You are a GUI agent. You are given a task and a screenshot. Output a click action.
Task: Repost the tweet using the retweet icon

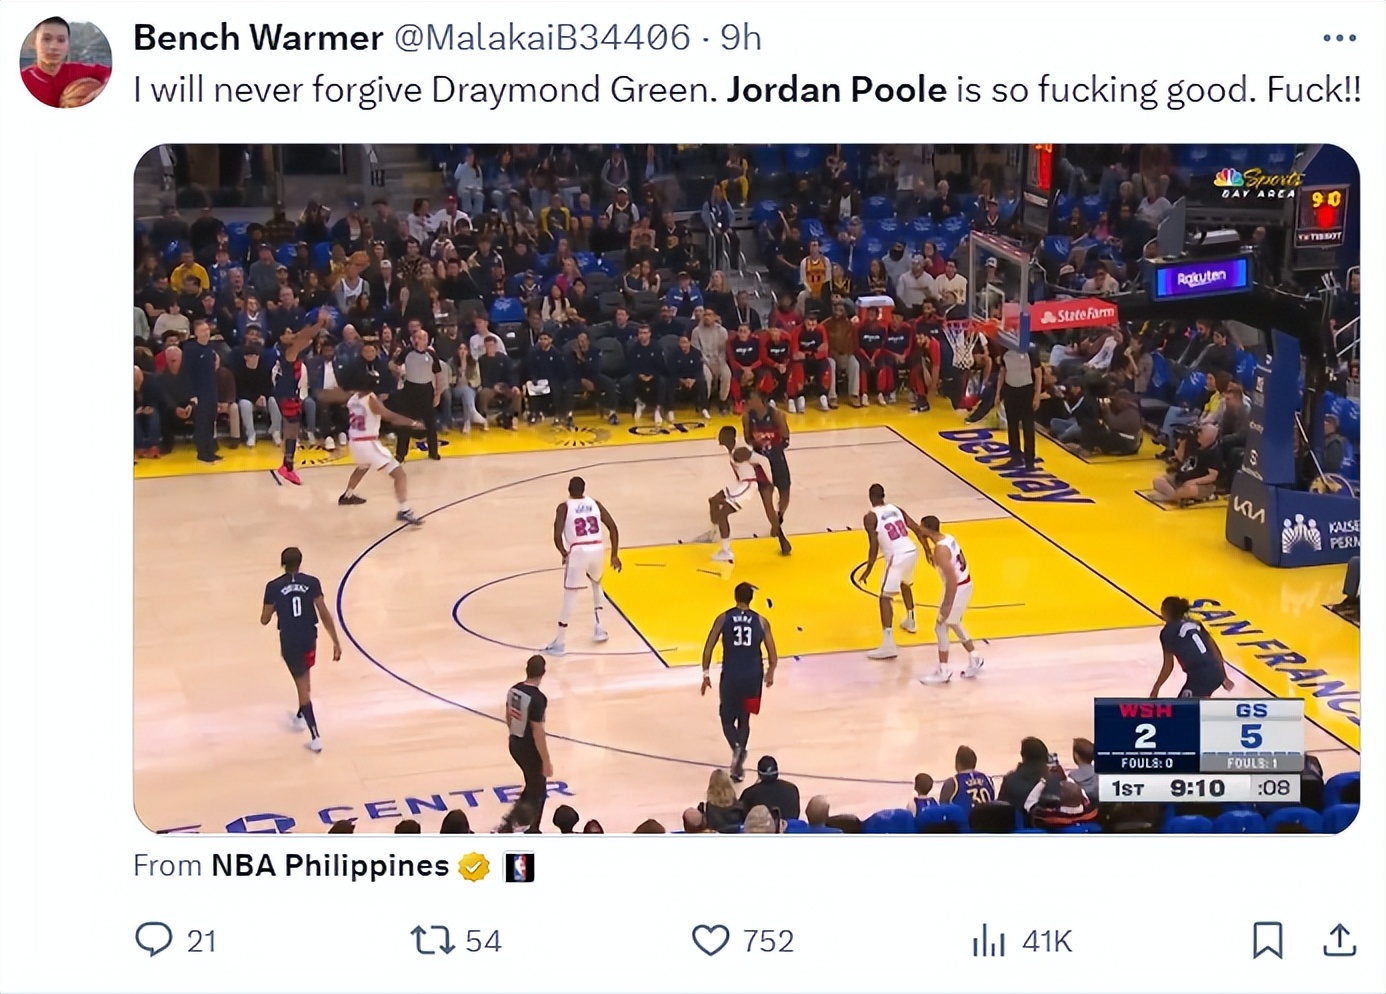coord(432,940)
